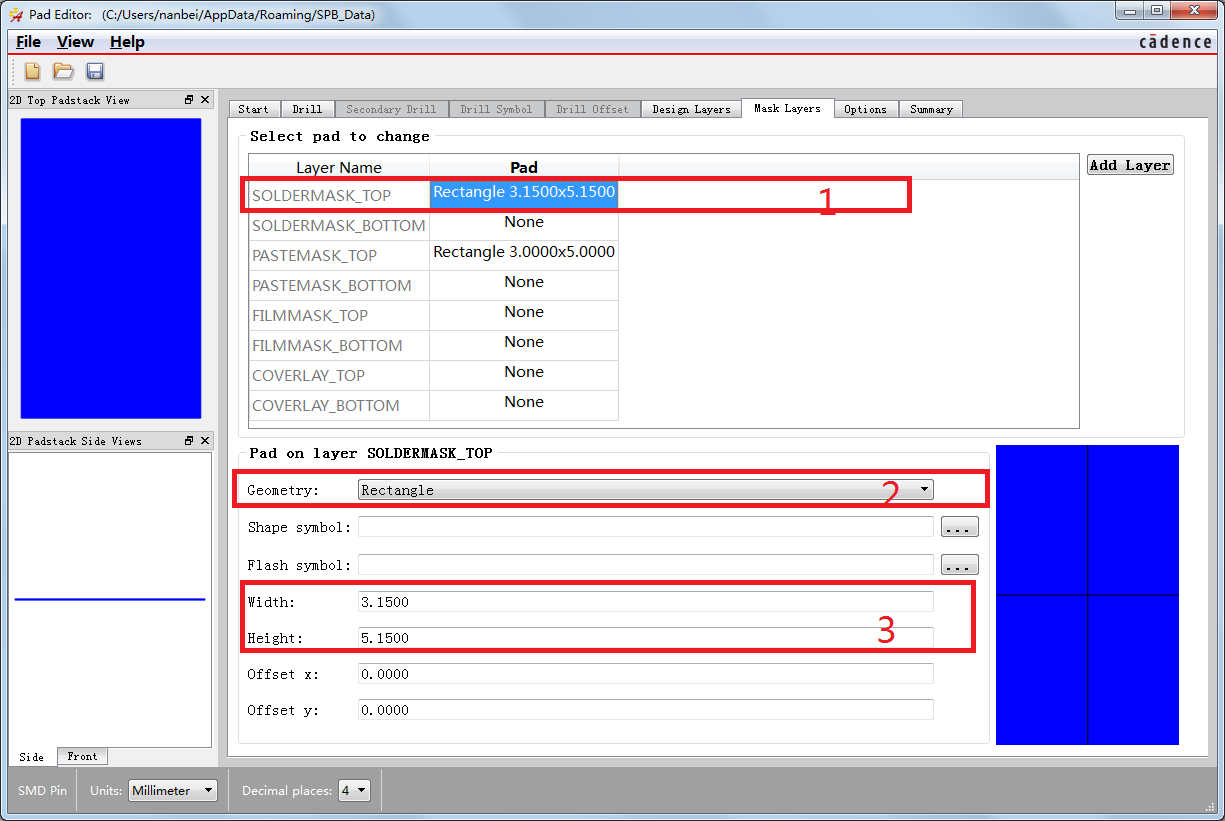Click the Width input field
The image size is (1225, 821).
point(645,602)
